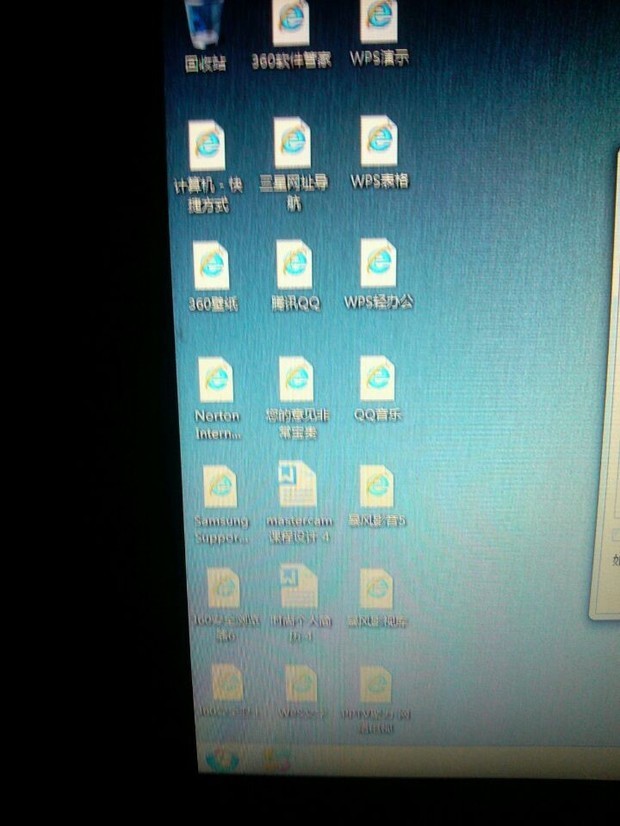Select the 360安全浏览器 desktop icon
The image size is (620, 826).
(x=224, y=588)
